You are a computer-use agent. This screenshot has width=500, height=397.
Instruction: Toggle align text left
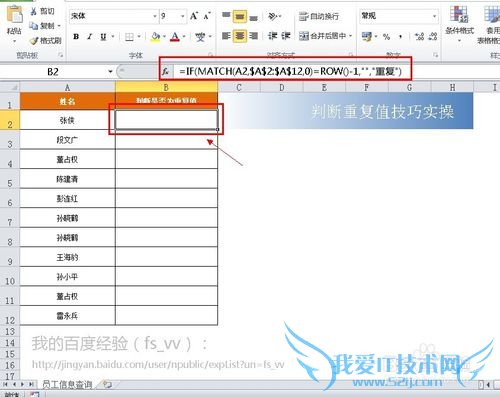click(226, 36)
